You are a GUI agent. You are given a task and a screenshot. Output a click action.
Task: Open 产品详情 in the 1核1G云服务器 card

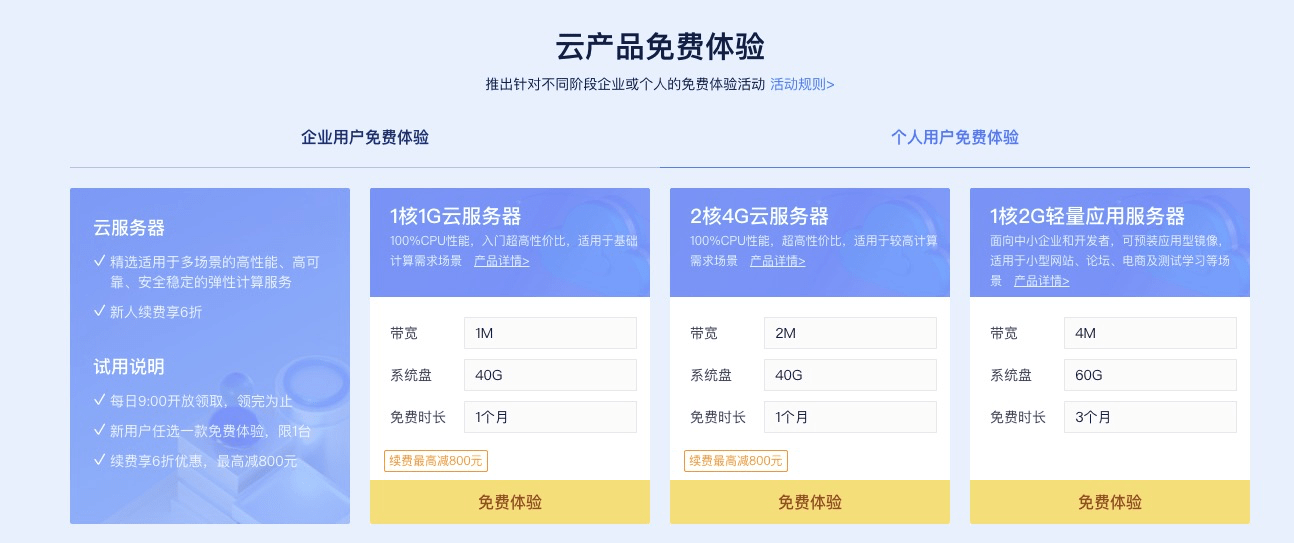pos(501,261)
